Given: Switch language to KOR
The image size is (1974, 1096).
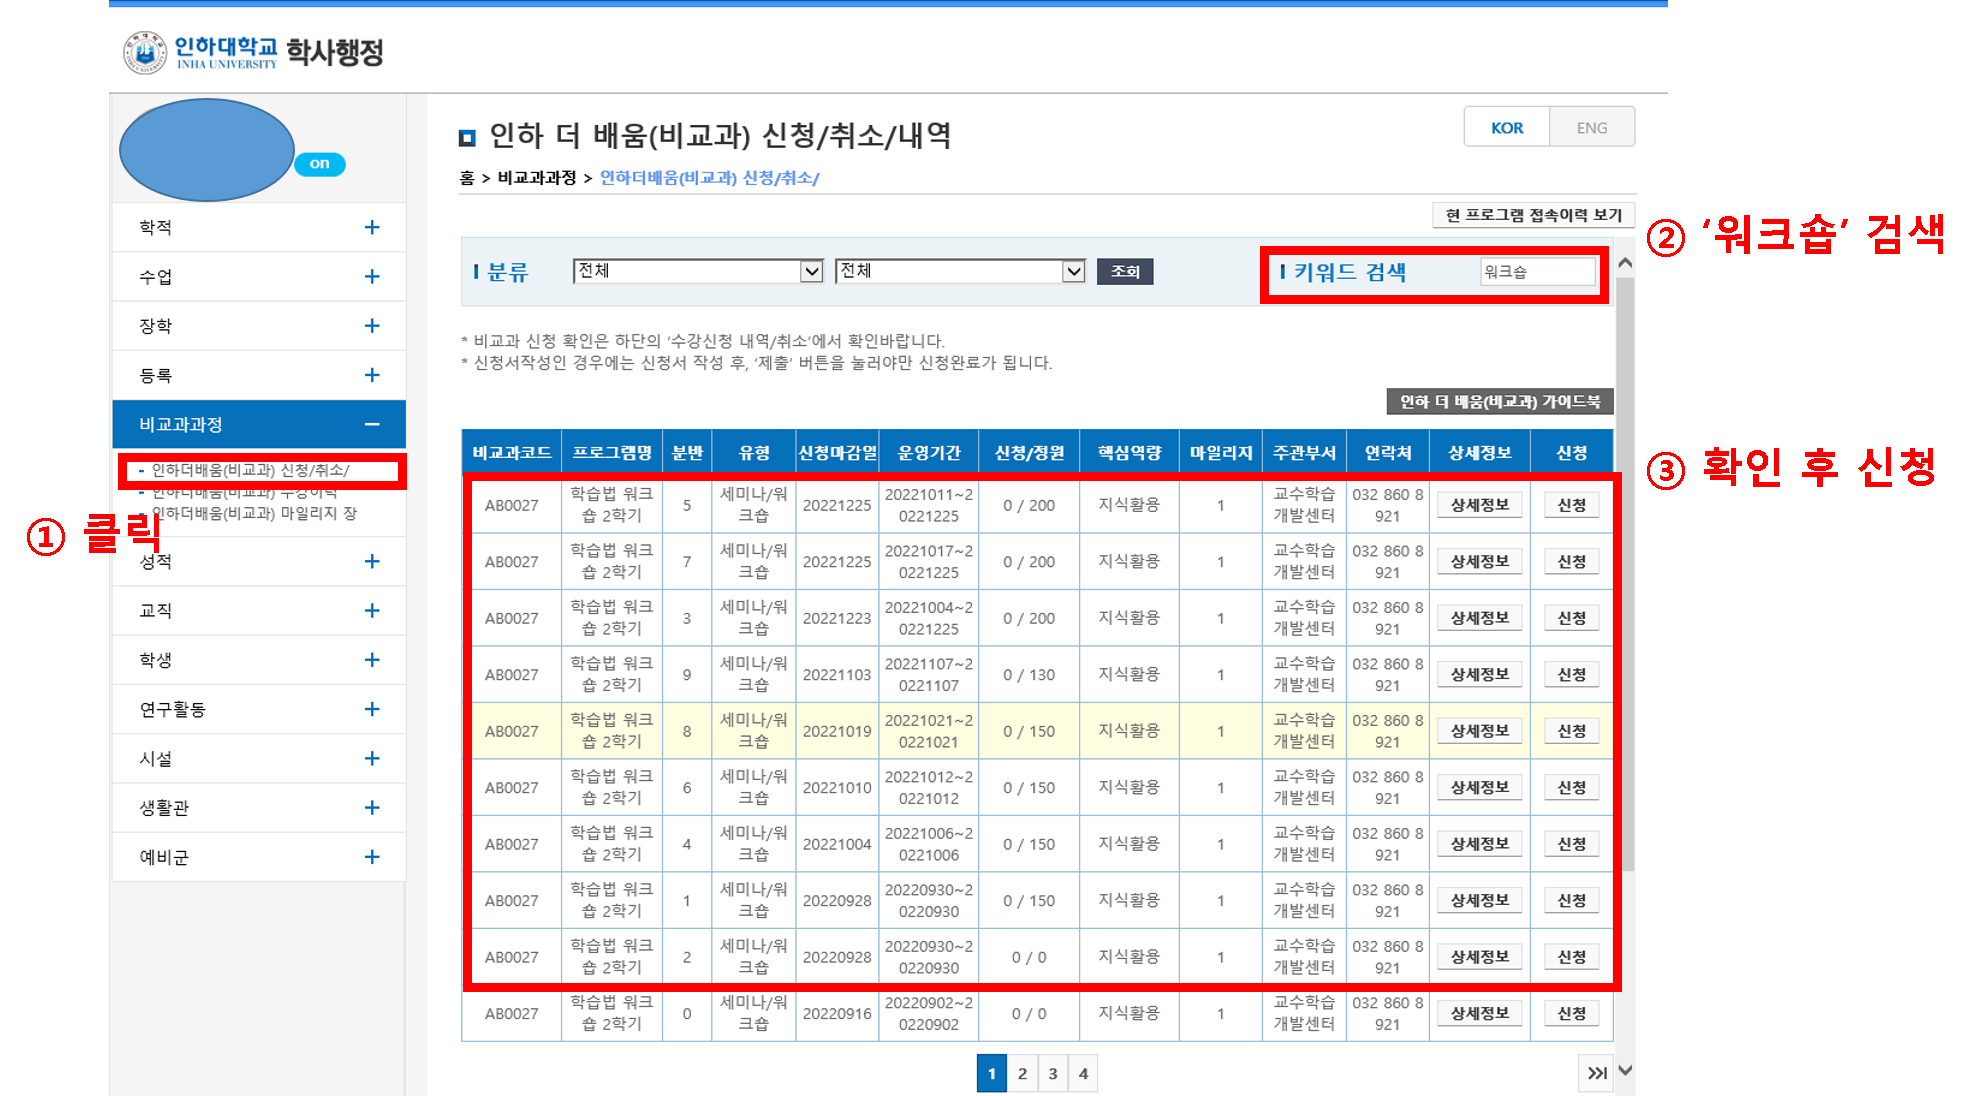Looking at the screenshot, I should pos(1507,128).
